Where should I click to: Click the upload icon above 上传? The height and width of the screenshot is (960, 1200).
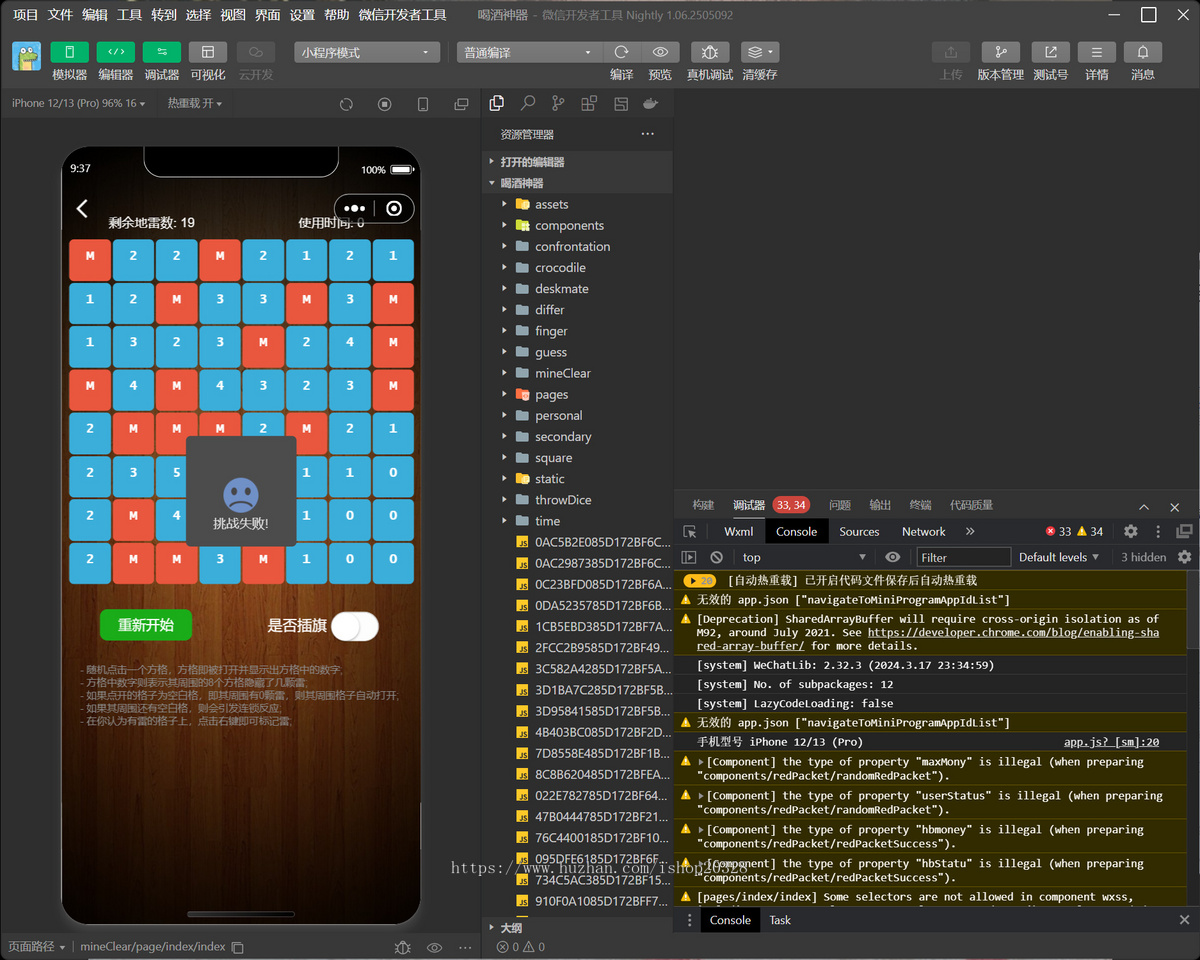coord(950,52)
